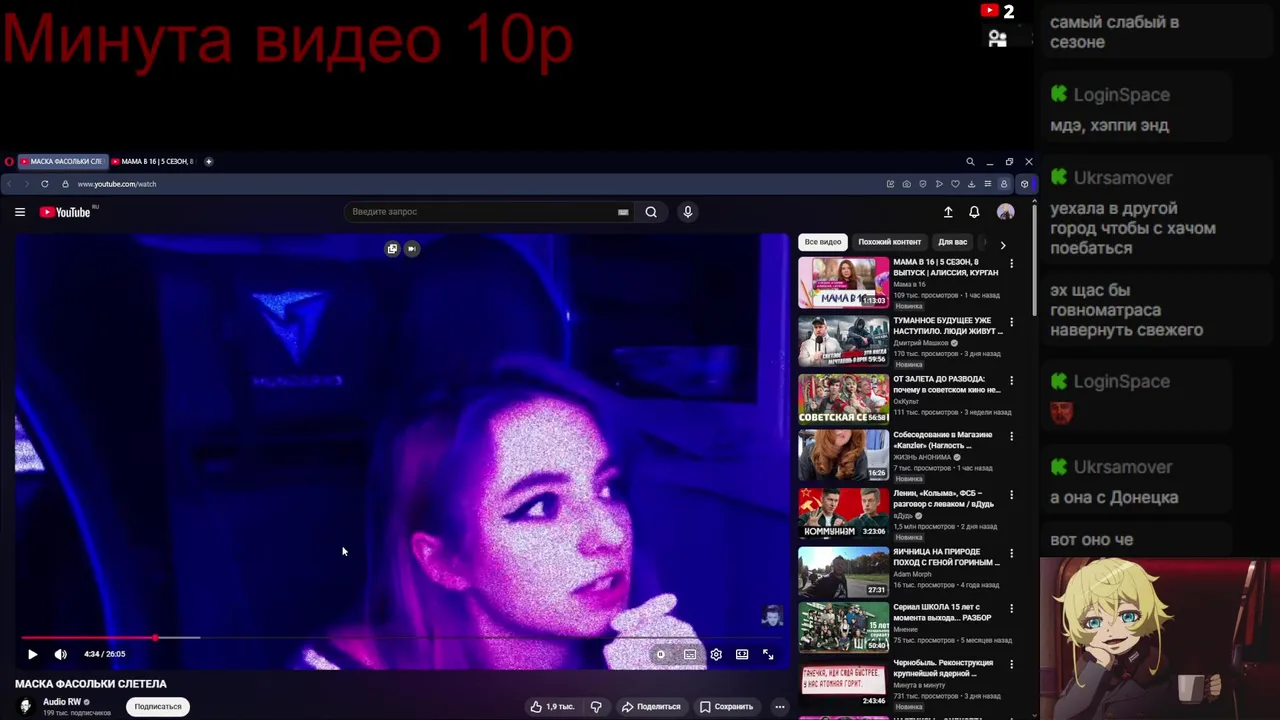Image resolution: width=1280 pixels, height=720 pixels.
Task: Open options menu for ЯИЧНИЦА НА ПРИРОДЕ video
Action: (x=1011, y=553)
